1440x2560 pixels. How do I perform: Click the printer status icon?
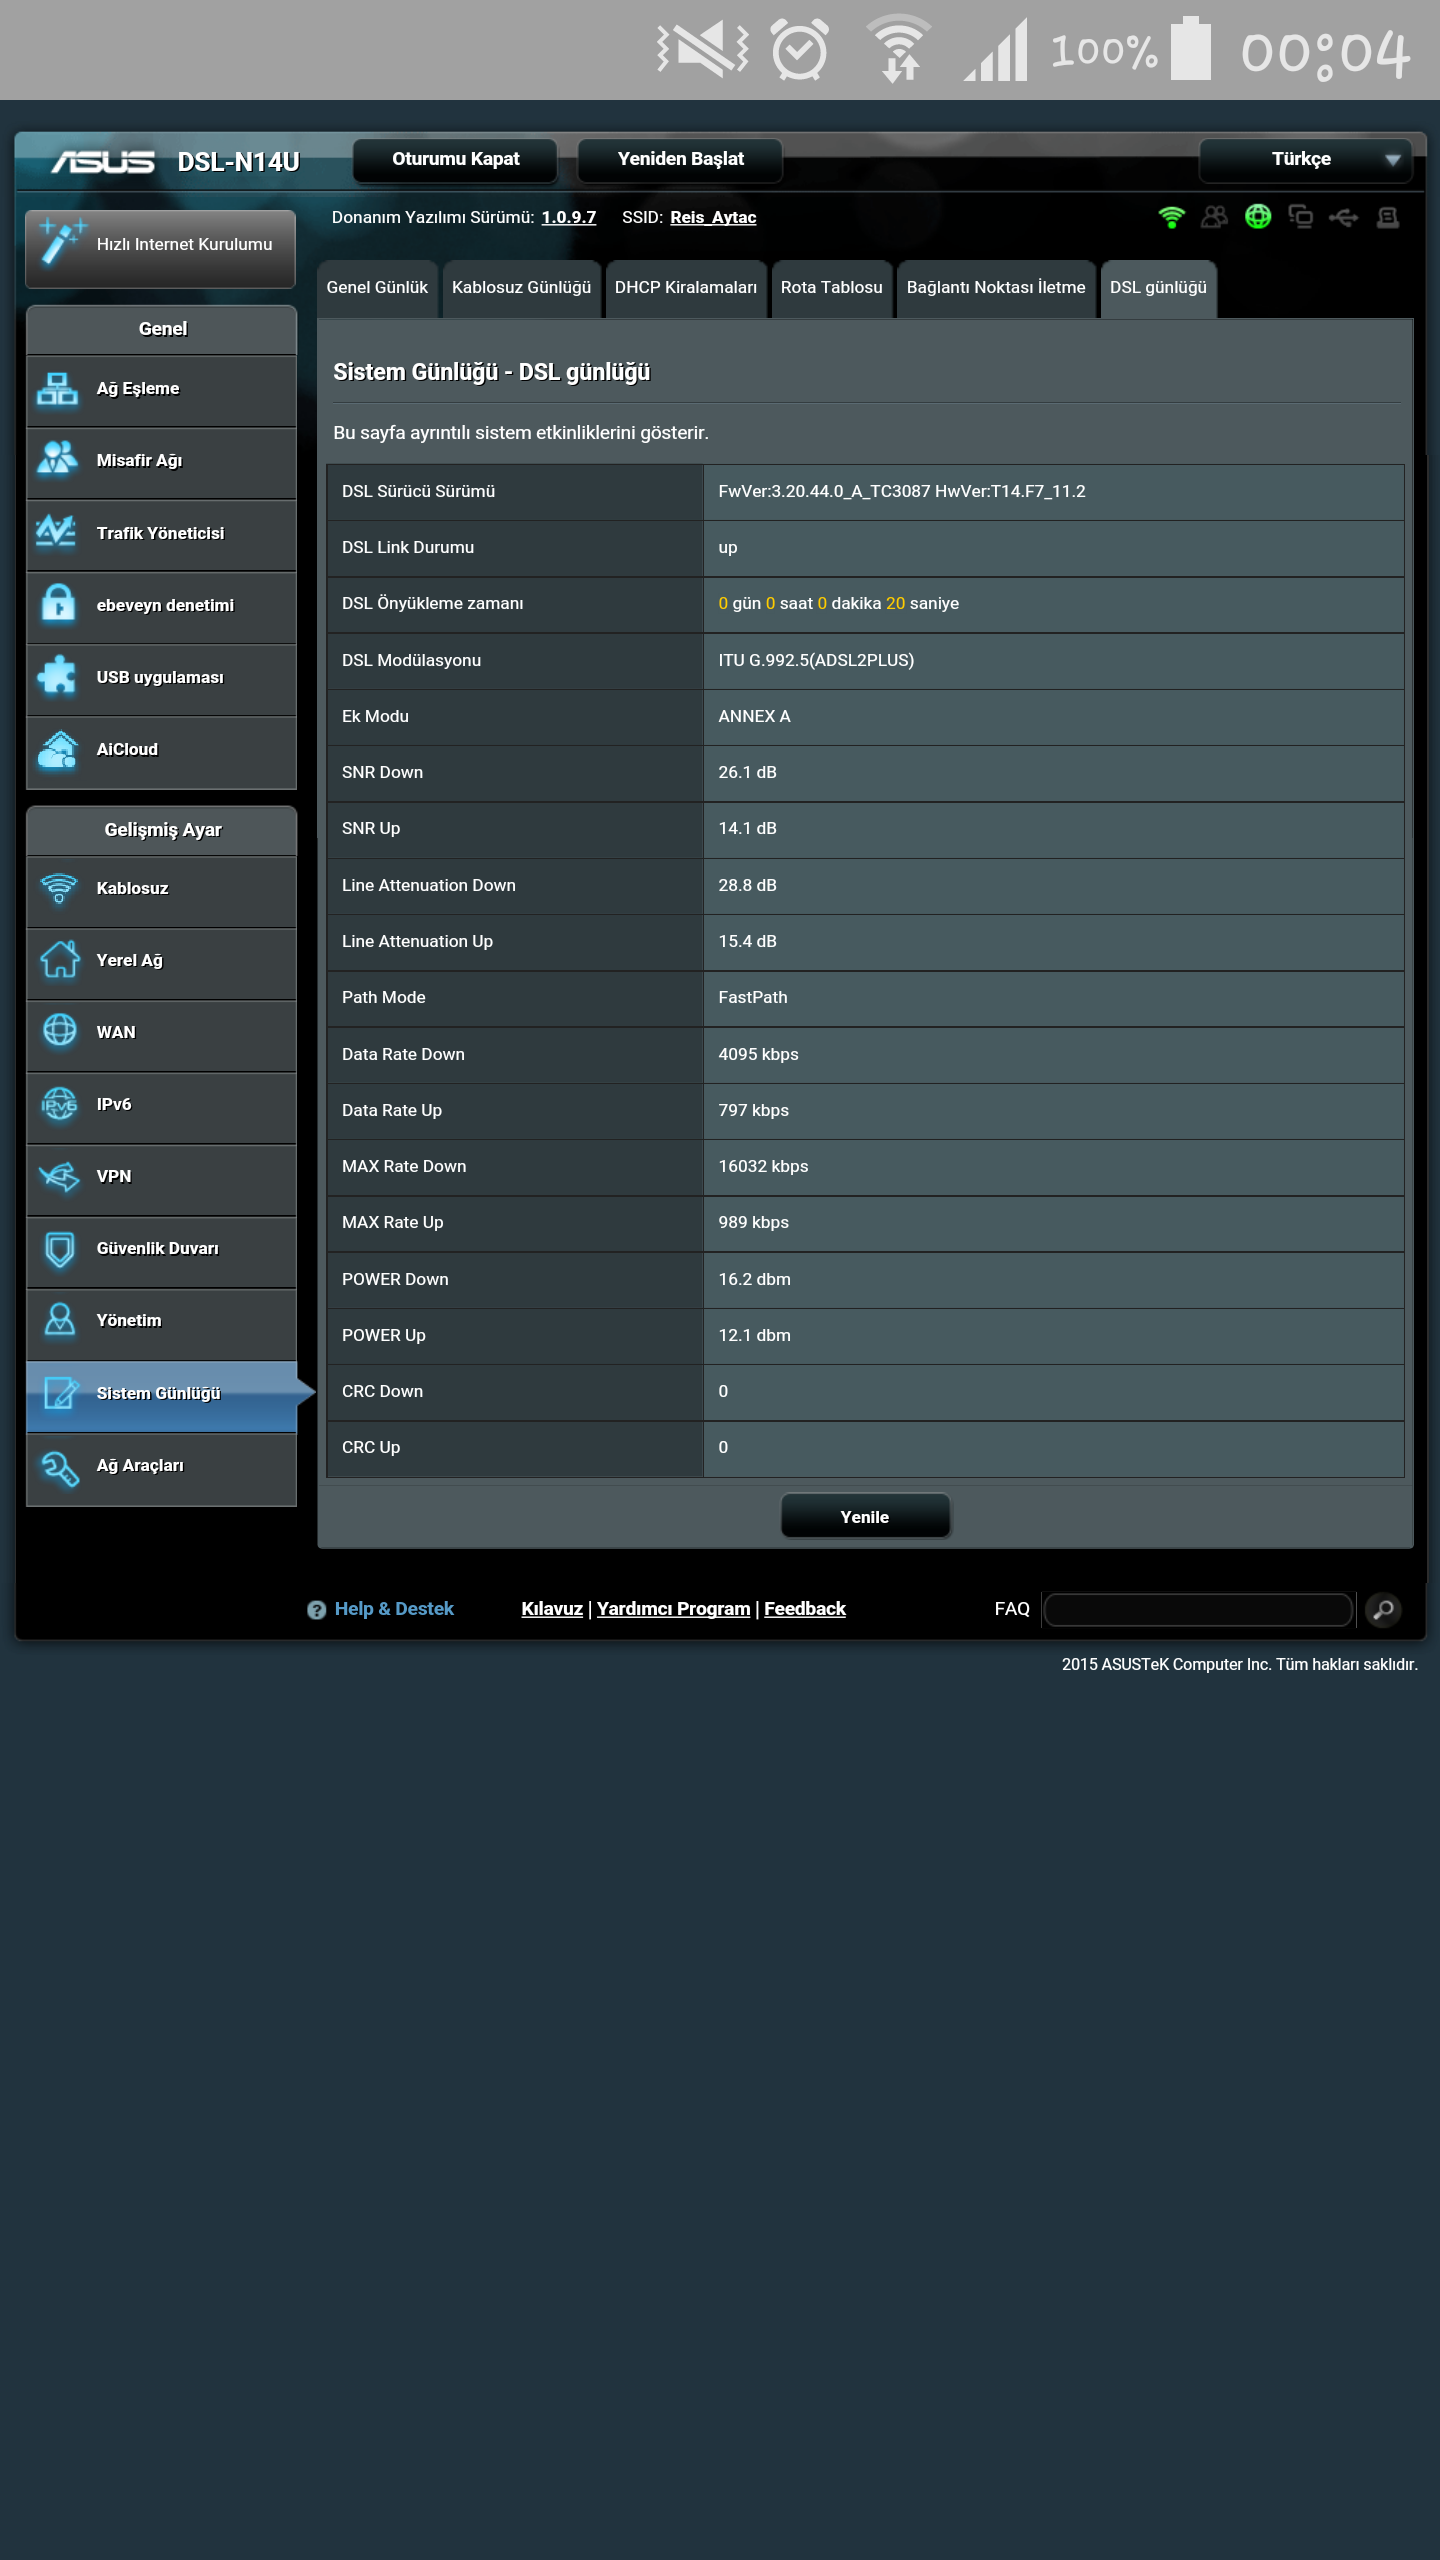pyautogui.click(x=1387, y=217)
